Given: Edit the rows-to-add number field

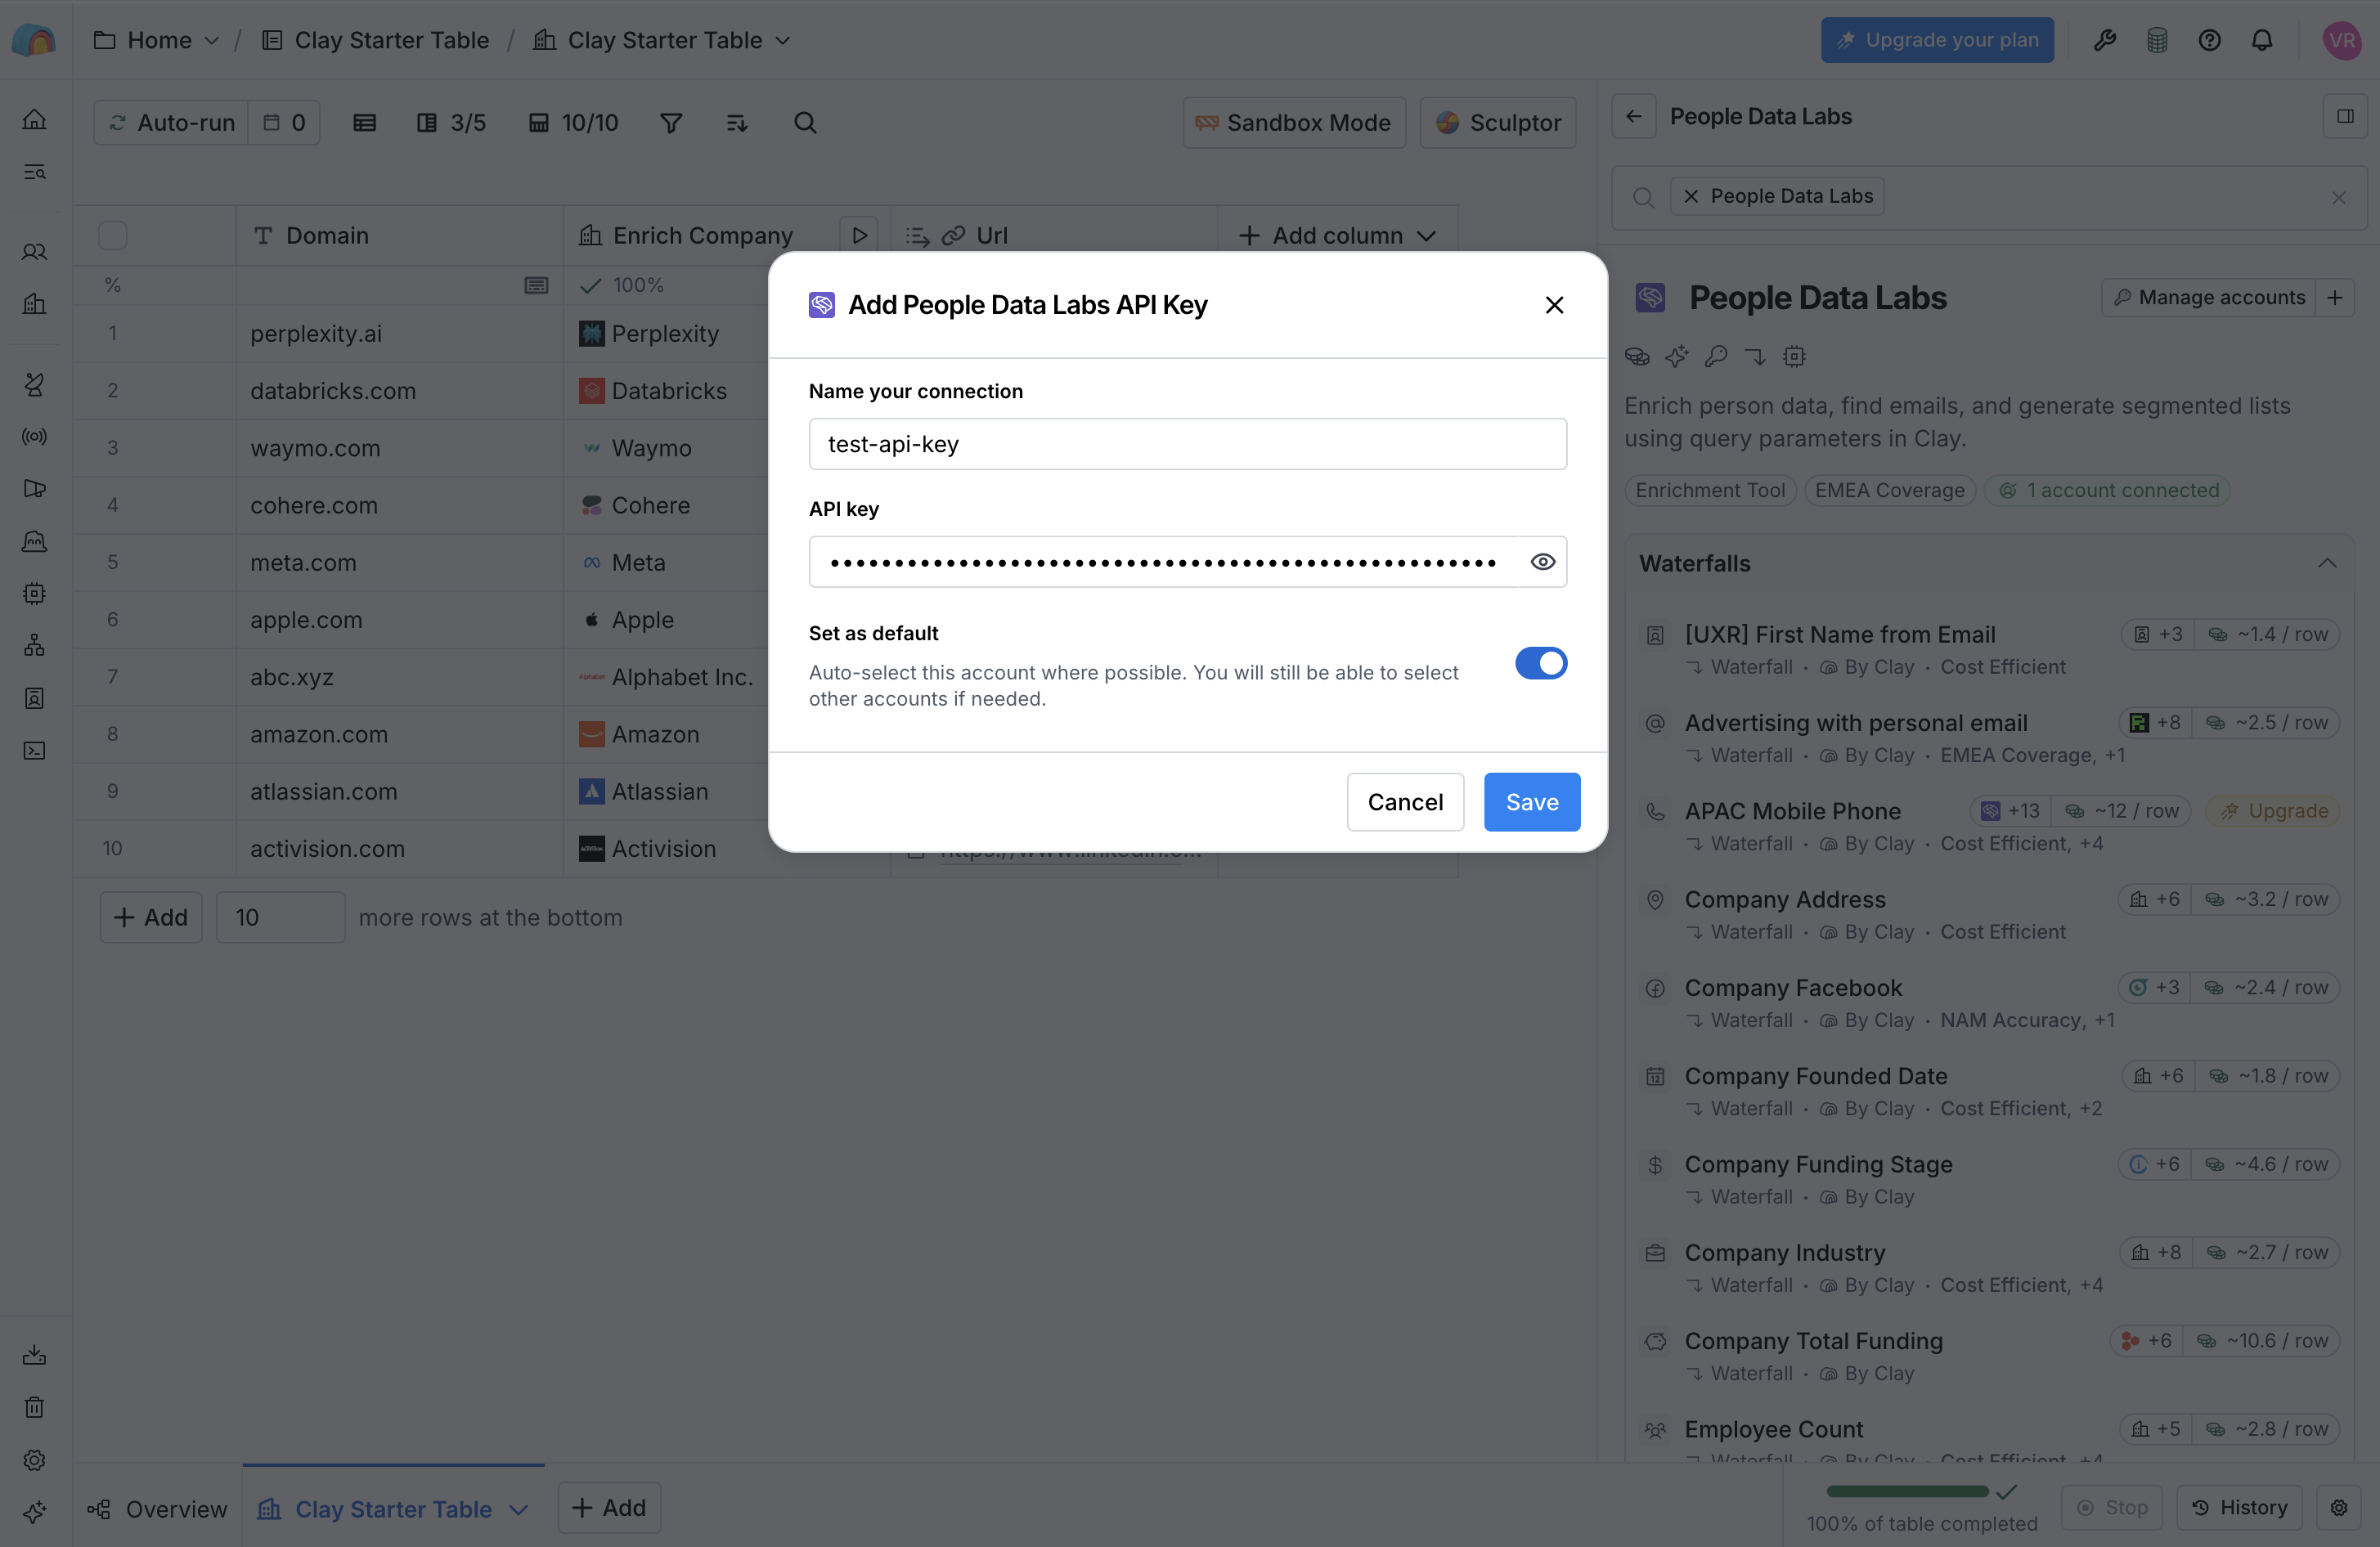Looking at the screenshot, I should pyautogui.click(x=280, y=917).
